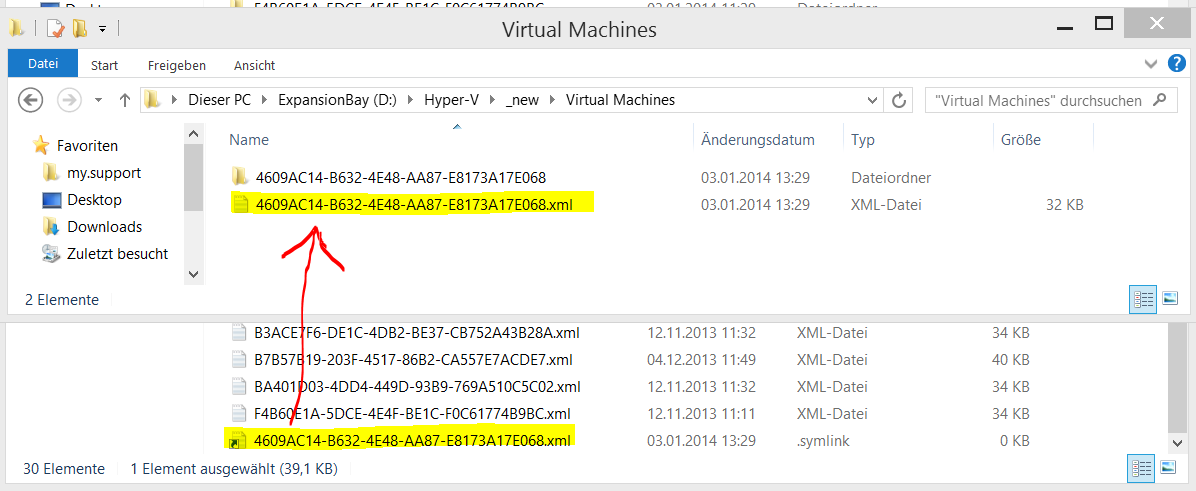The height and width of the screenshot is (491, 1196).
Task: Open the address bar history dropdown
Action: point(873,100)
